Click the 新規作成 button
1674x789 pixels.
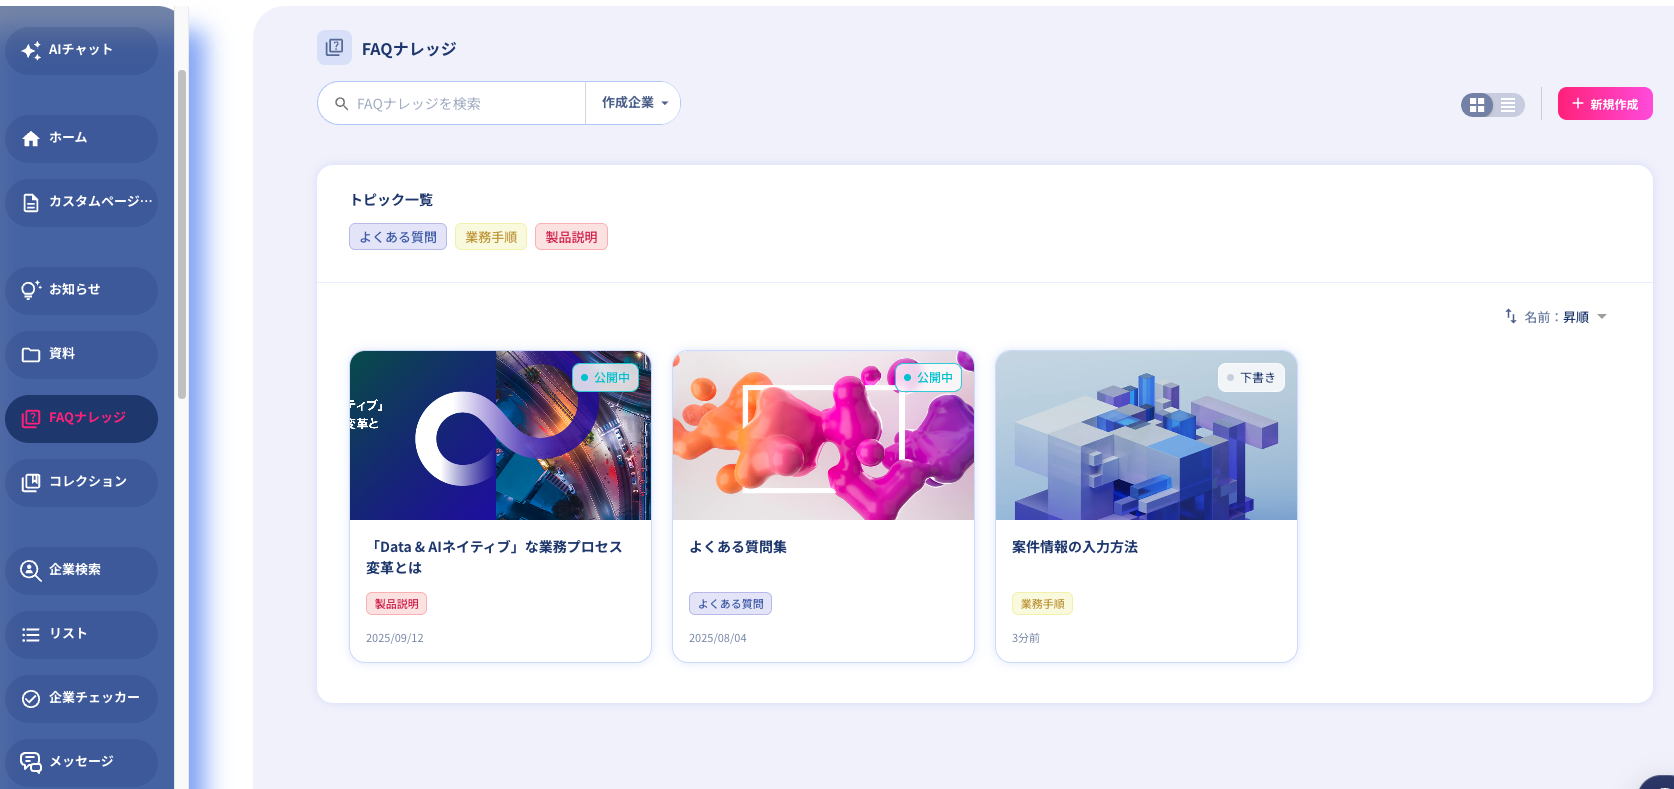click(x=1605, y=104)
